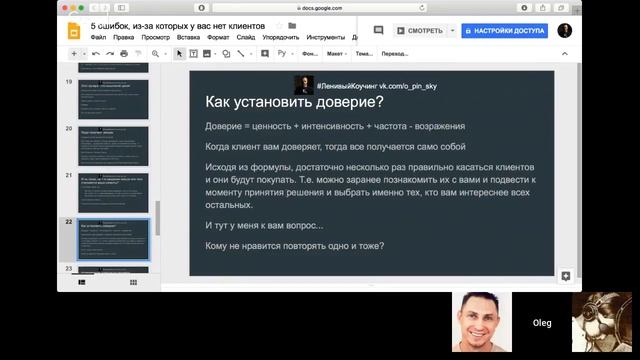
Task: Click the slide title 'Как установить доверие?'
Action: pyautogui.click(x=294, y=102)
